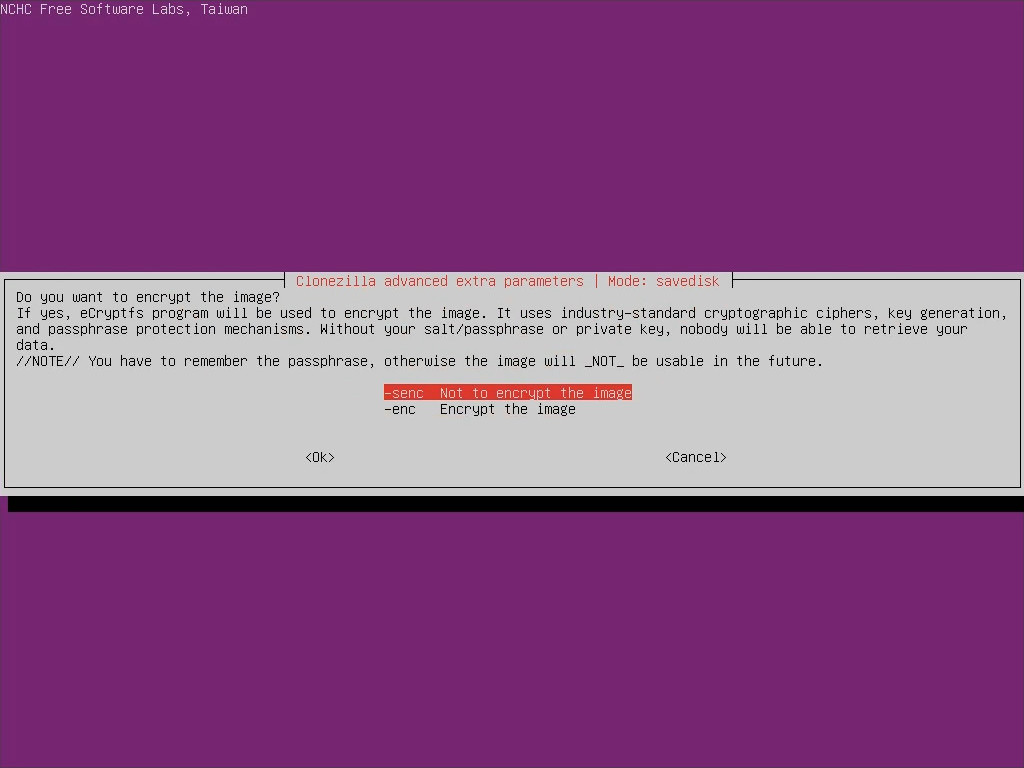
Task: Select the -senc option flag
Action: tap(404, 393)
